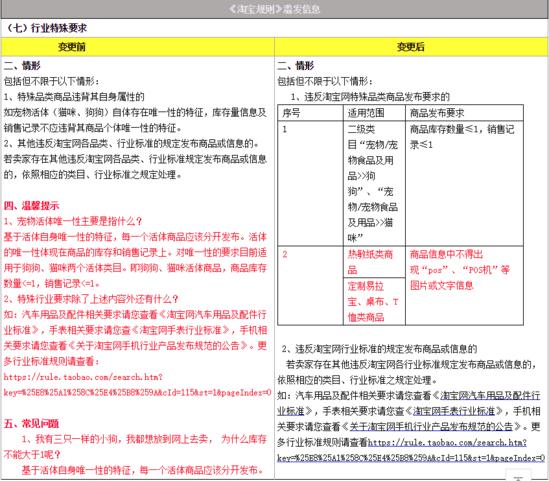
Task: Select the 定制易拉宝、桌布、T恤类商品 table cell
Action: pyautogui.click(x=374, y=301)
